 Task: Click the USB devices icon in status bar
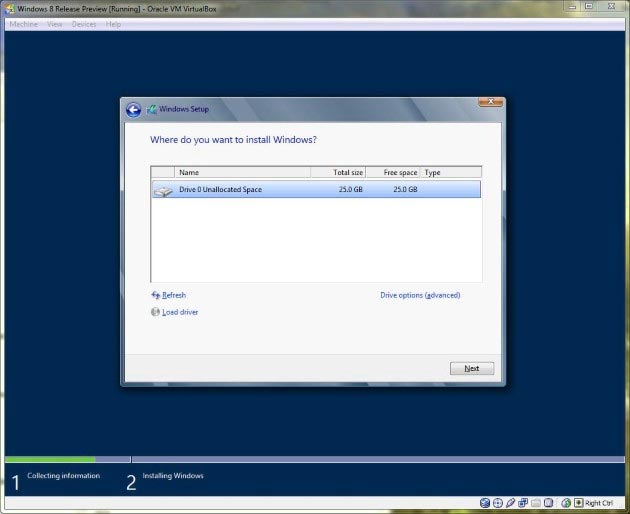[510, 503]
